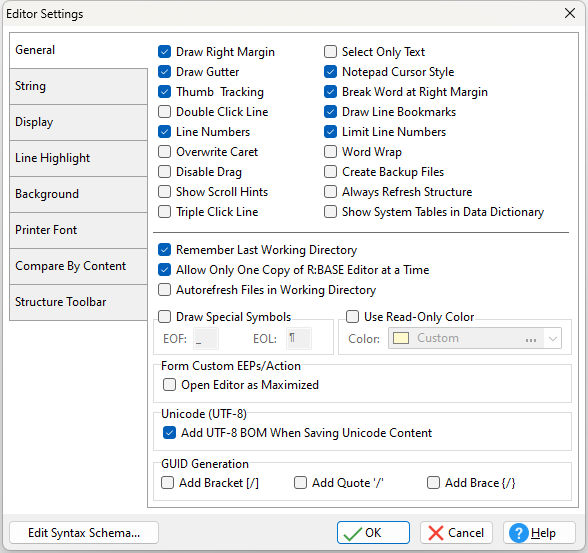
Task: Enable Draw Special Symbols checkbox
Action: [164, 317]
